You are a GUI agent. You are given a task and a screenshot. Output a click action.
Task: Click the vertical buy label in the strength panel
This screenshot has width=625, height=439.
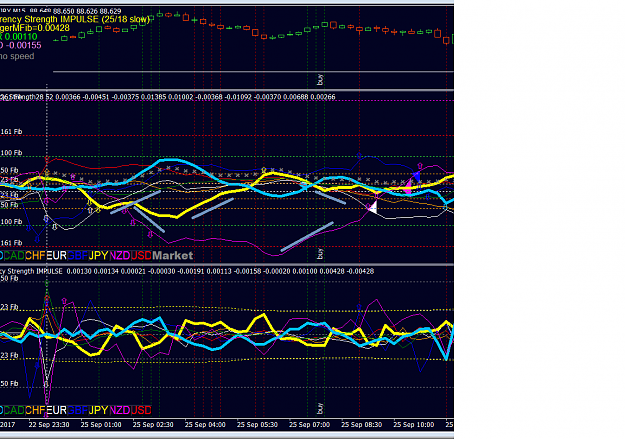[320, 254]
